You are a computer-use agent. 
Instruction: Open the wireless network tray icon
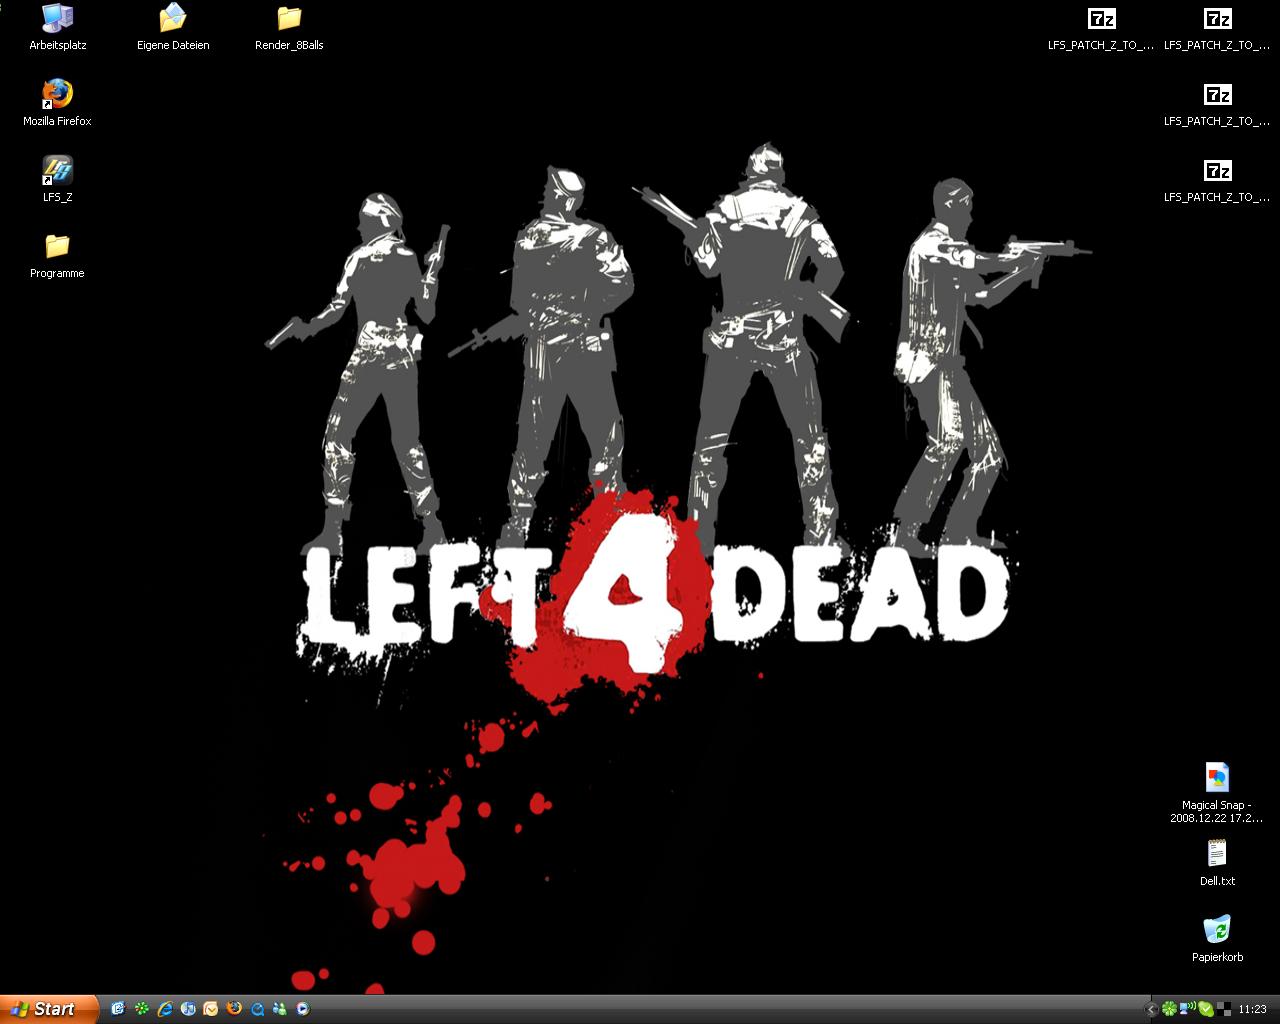coord(1187,1010)
